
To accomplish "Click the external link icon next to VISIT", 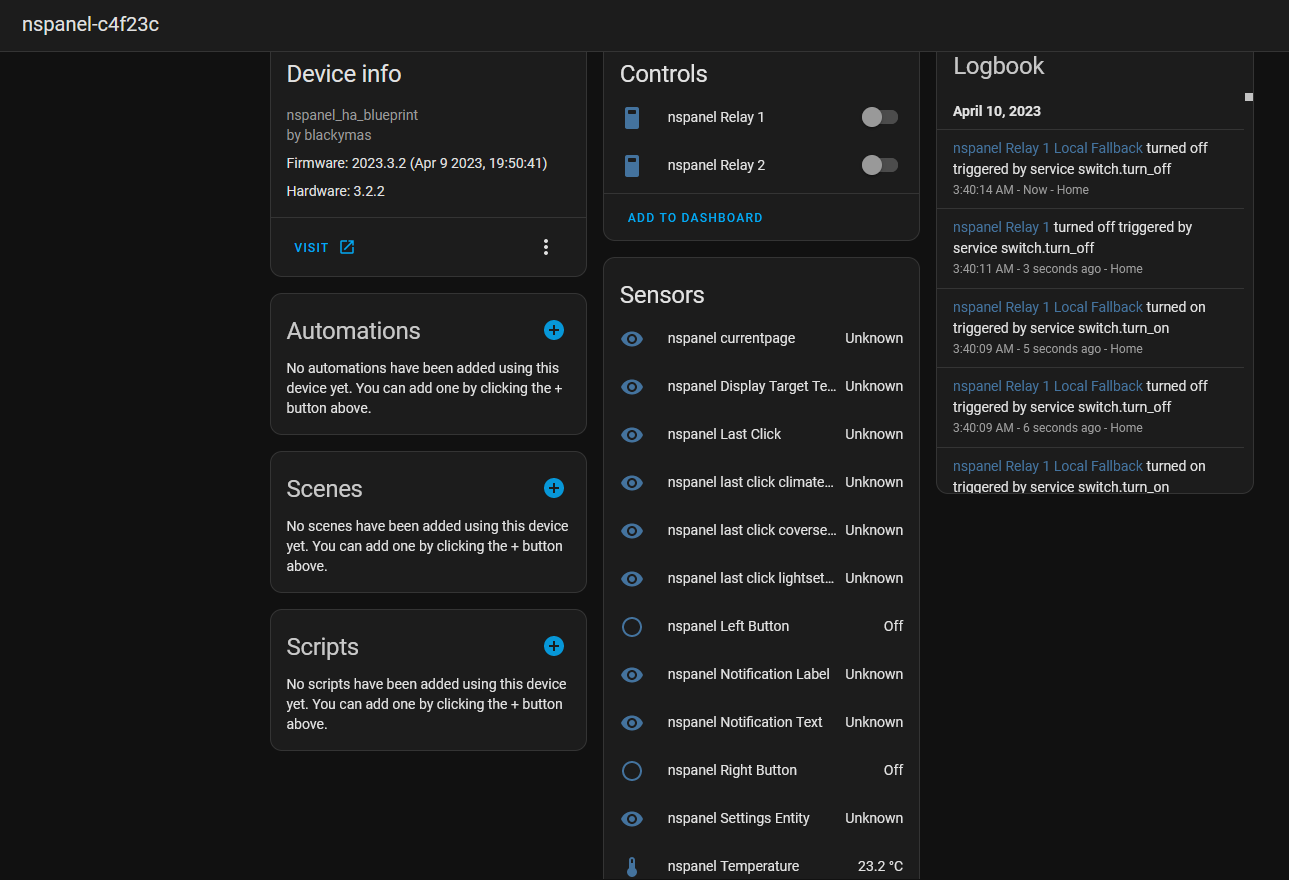I will 347,247.
